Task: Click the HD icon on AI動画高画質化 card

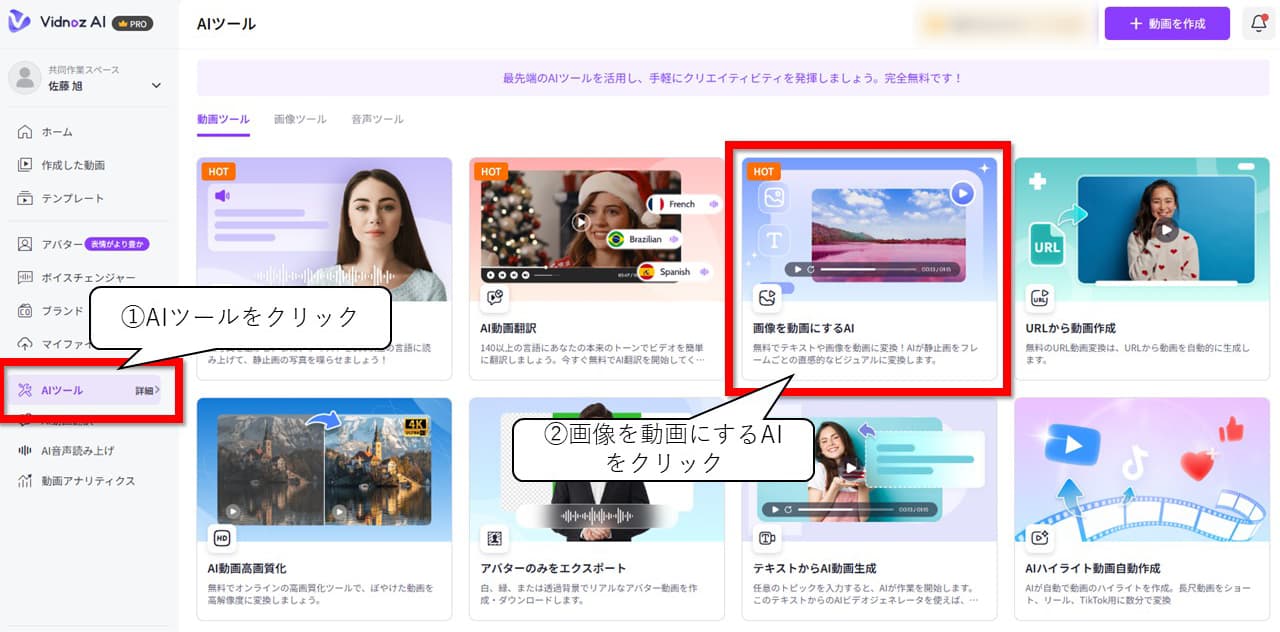Action: [222, 538]
